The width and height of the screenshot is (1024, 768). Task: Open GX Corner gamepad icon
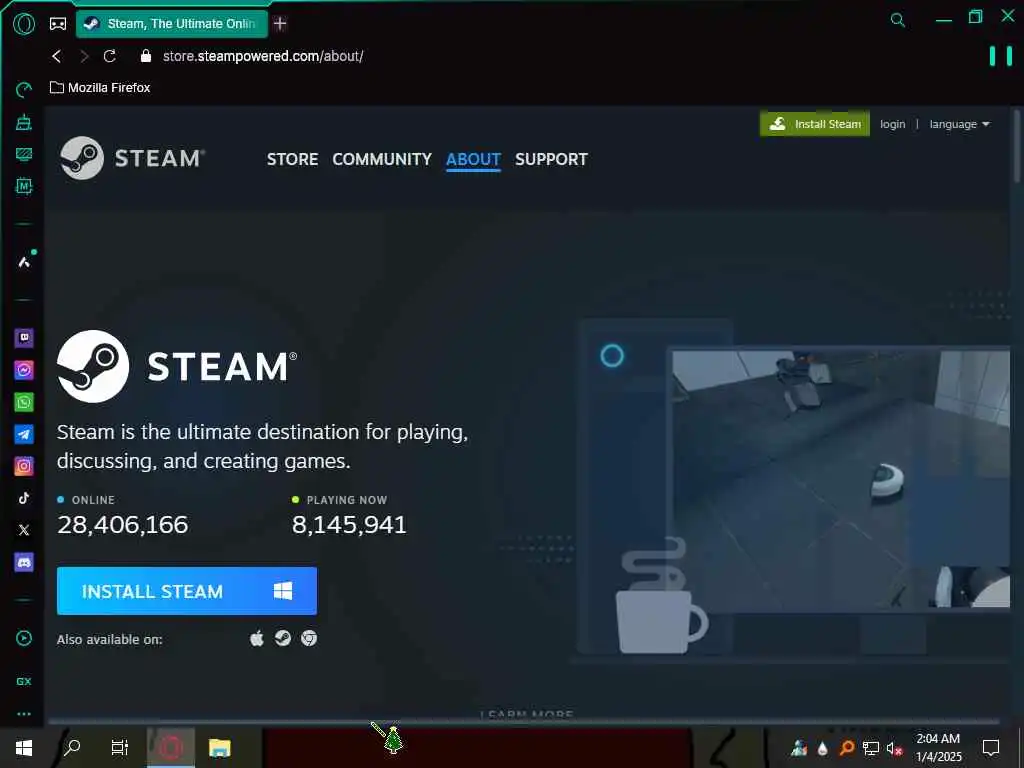coord(58,24)
